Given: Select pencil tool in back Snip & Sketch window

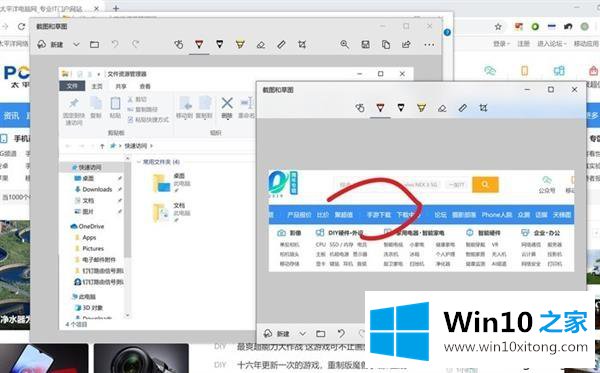Looking at the screenshot, I should point(220,44).
